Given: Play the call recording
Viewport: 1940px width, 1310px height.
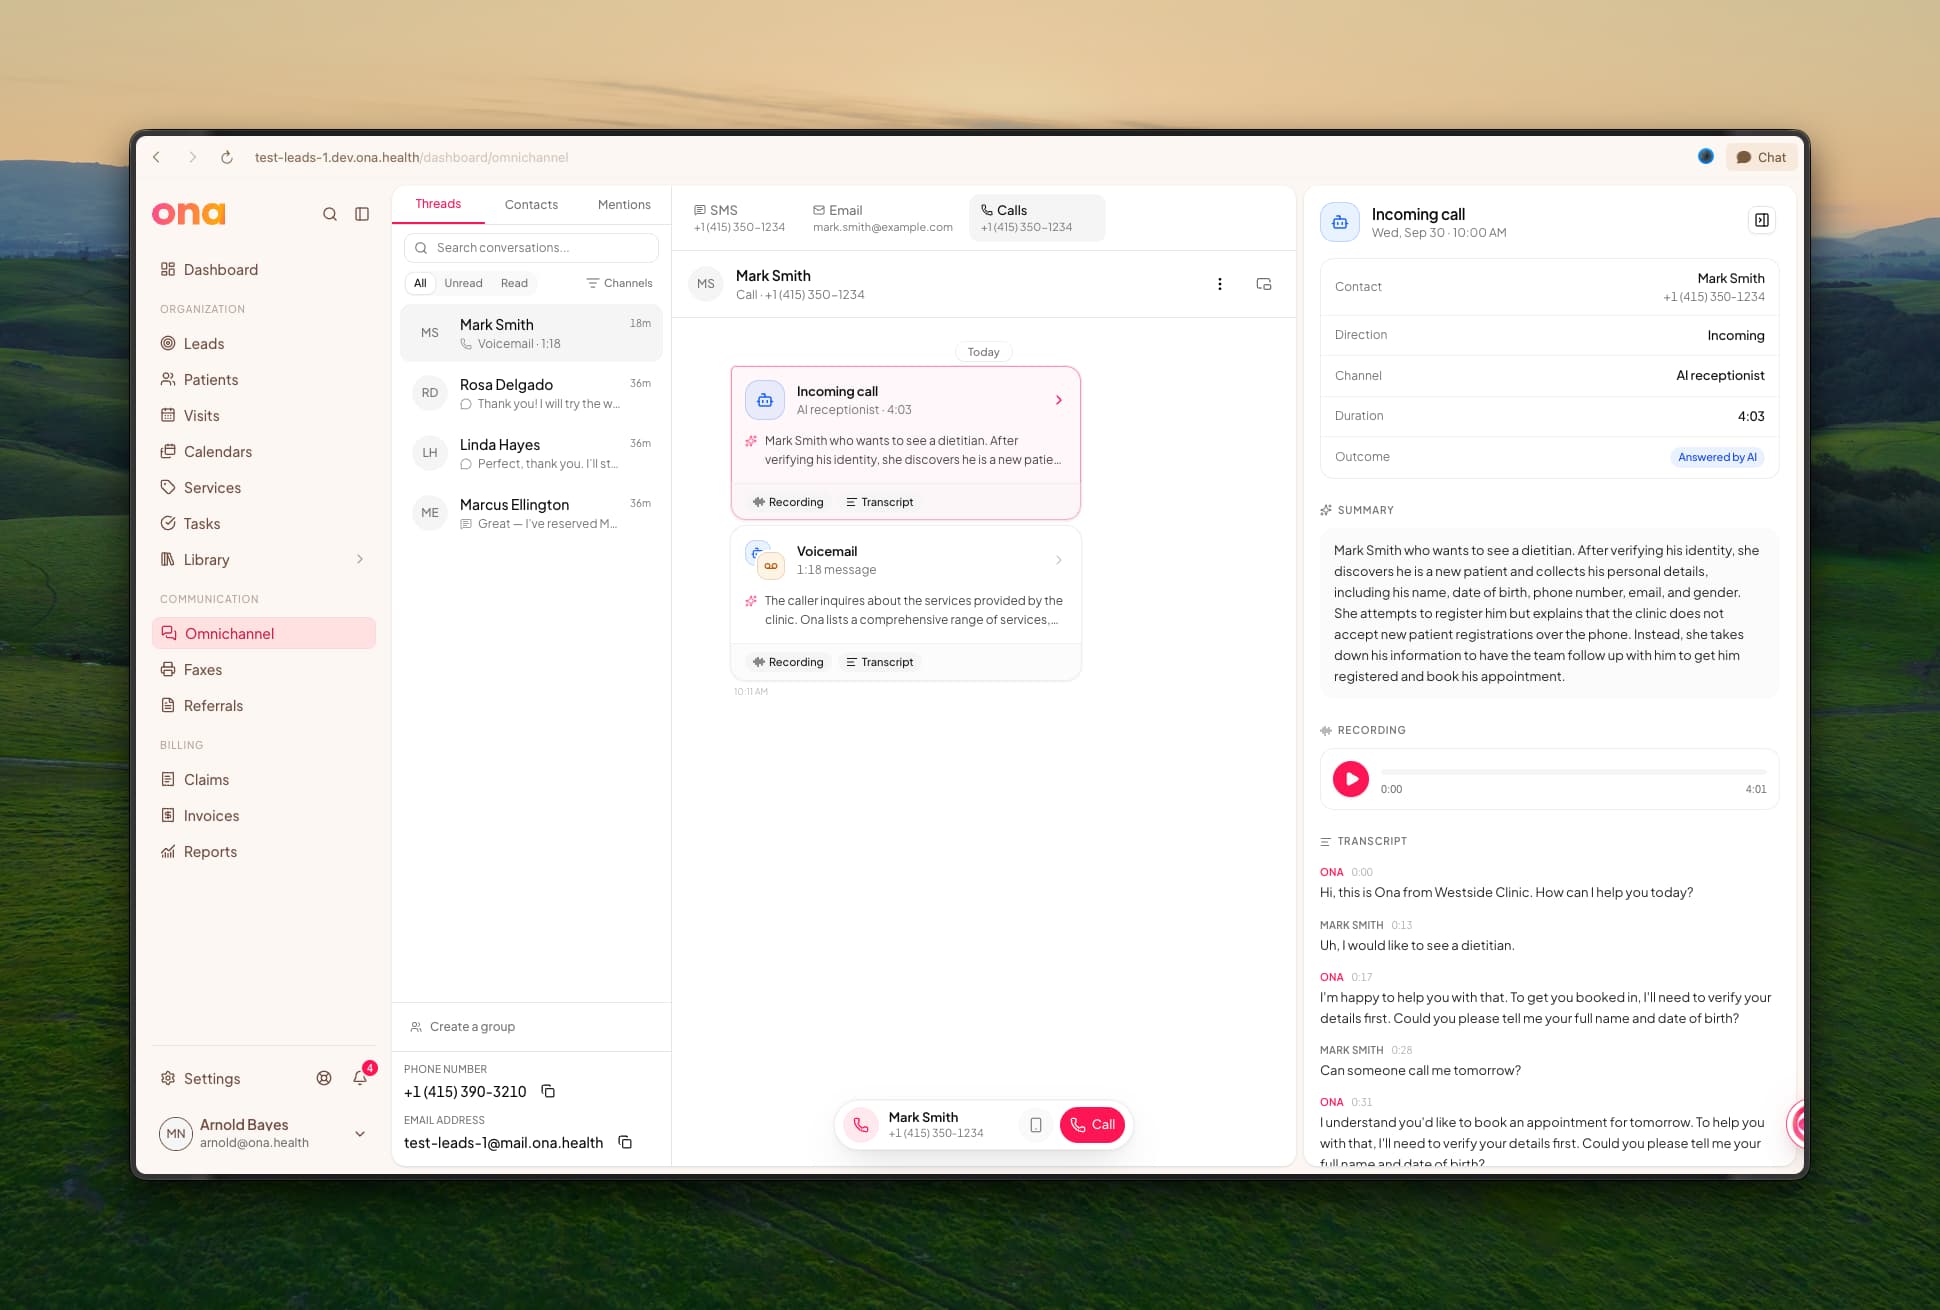Looking at the screenshot, I should pyautogui.click(x=1351, y=778).
